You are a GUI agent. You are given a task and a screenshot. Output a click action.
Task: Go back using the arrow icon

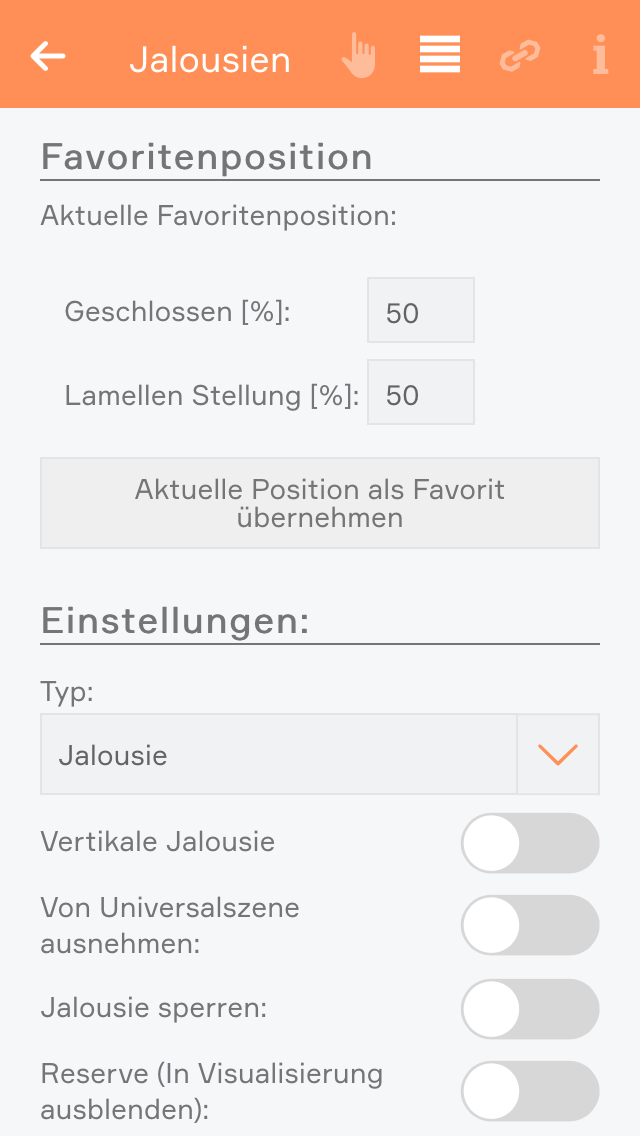click(x=48, y=56)
